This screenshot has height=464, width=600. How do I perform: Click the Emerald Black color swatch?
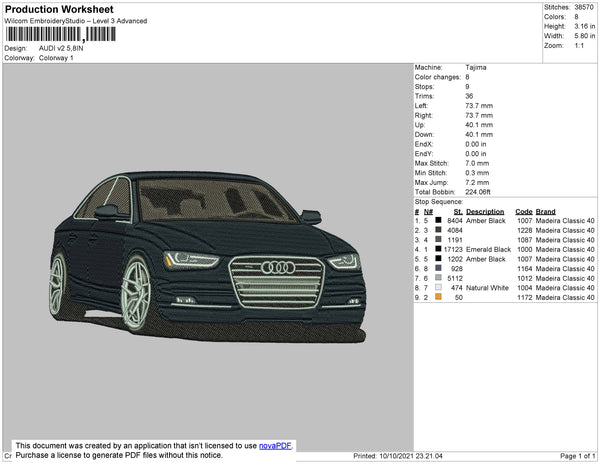click(438, 249)
